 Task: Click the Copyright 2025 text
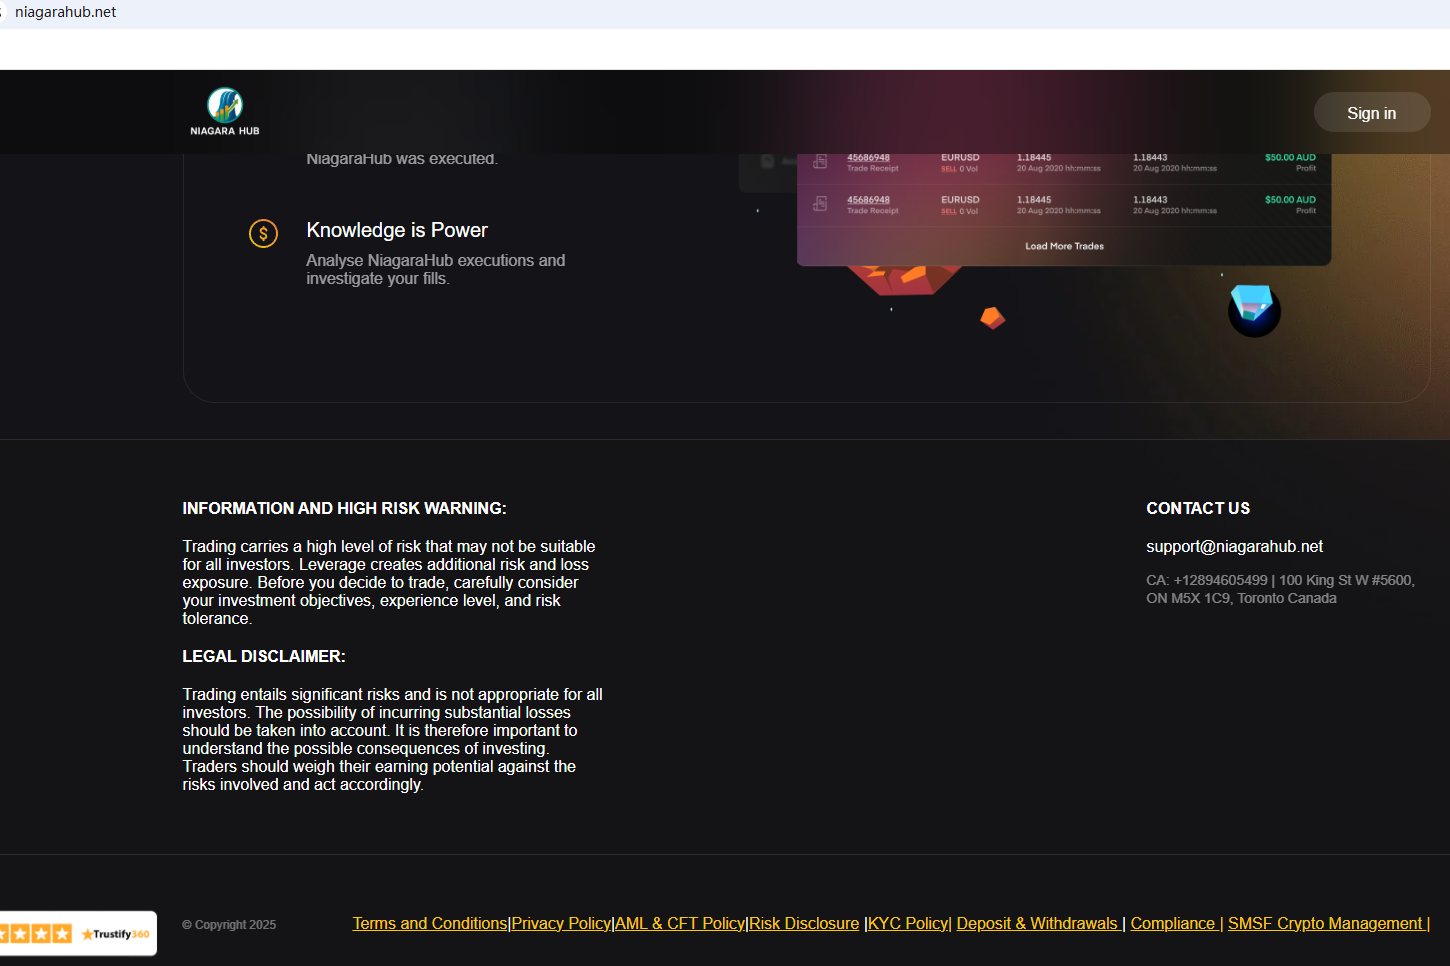[x=229, y=925]
